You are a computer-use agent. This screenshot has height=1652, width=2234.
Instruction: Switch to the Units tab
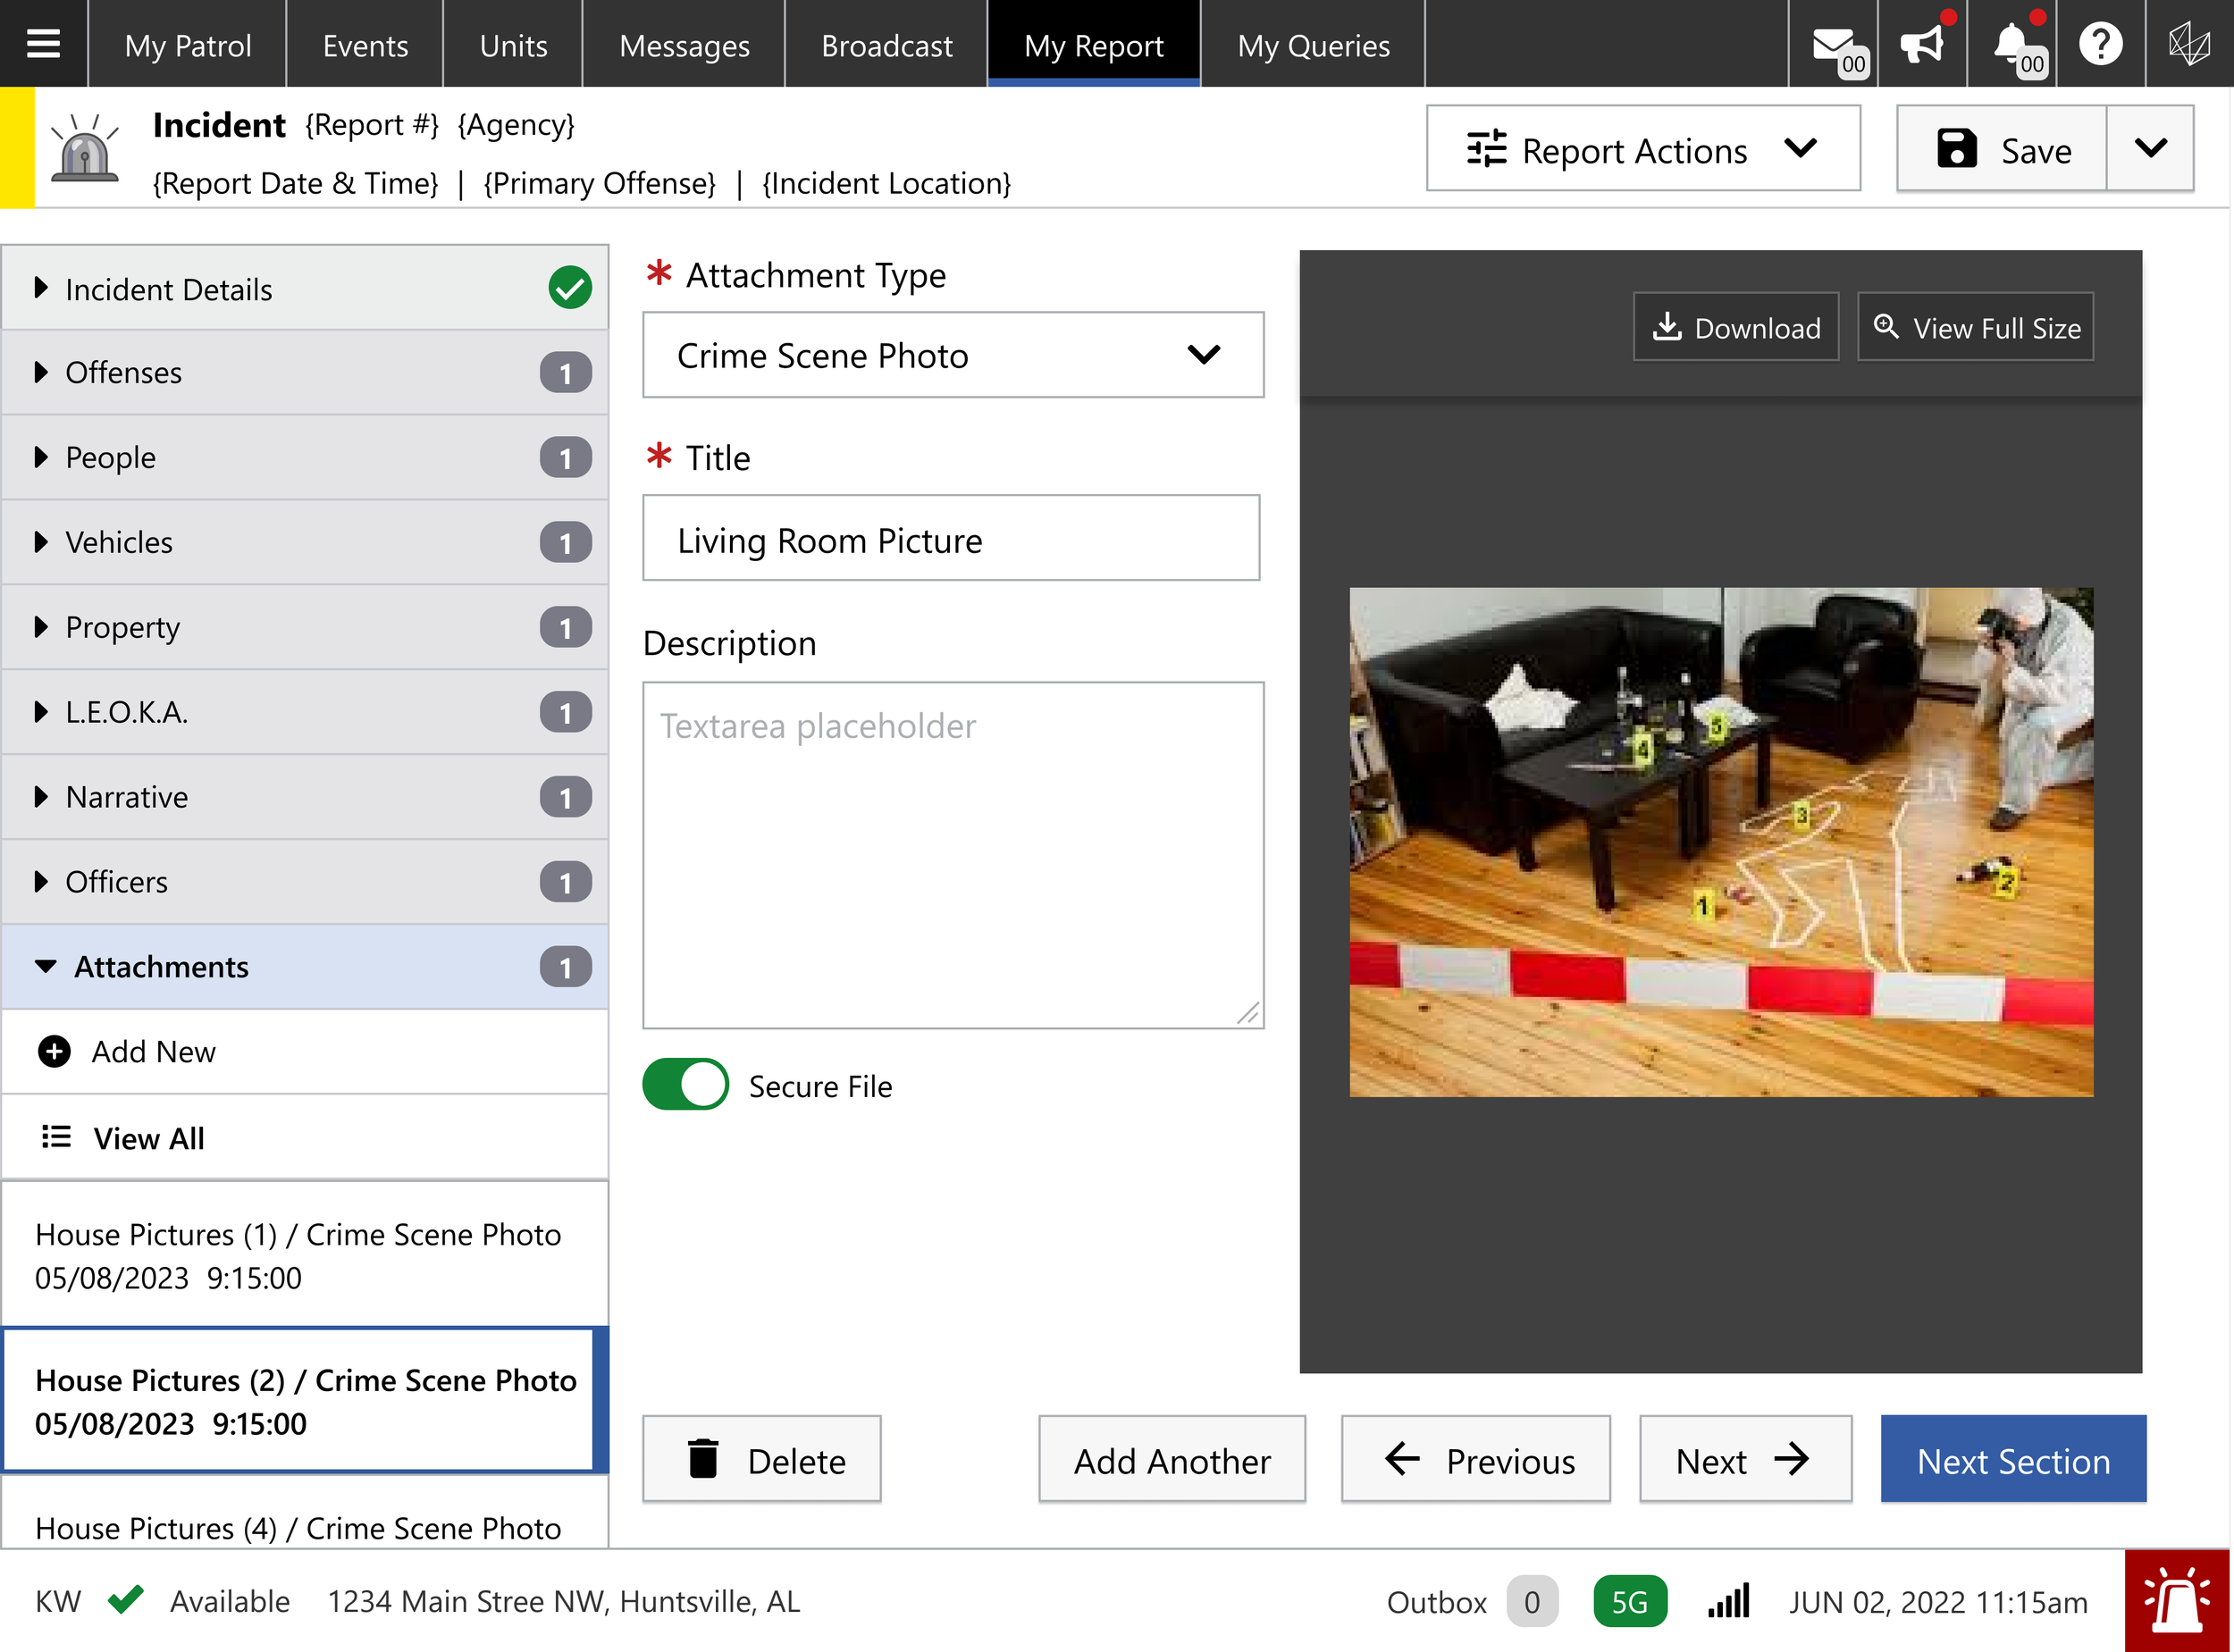(x=513, y=44)
